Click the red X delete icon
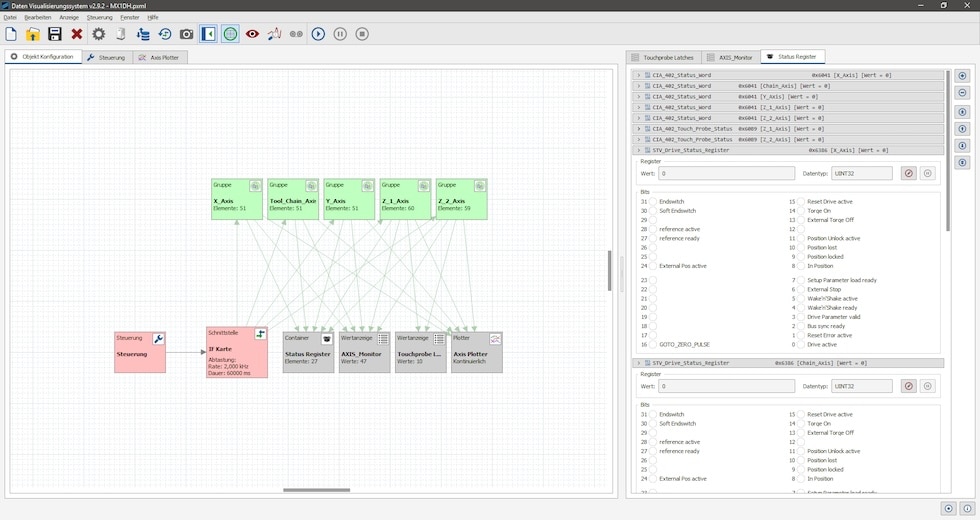 77,34
